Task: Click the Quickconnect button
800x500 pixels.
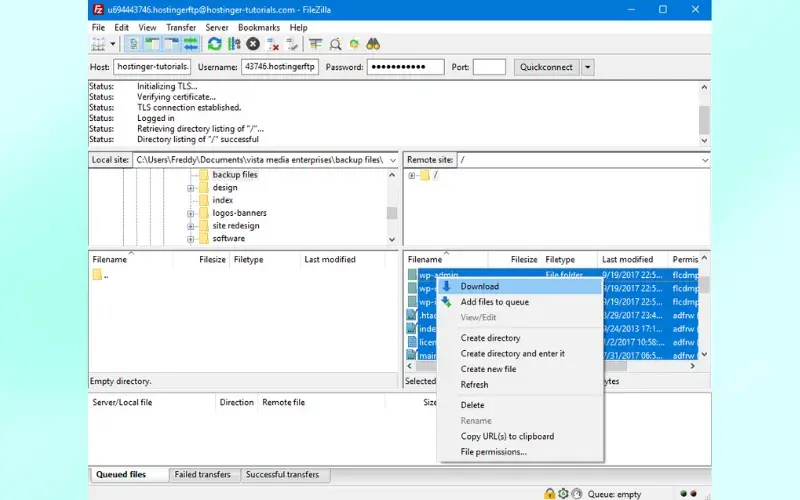Action: tap(546, 67)
